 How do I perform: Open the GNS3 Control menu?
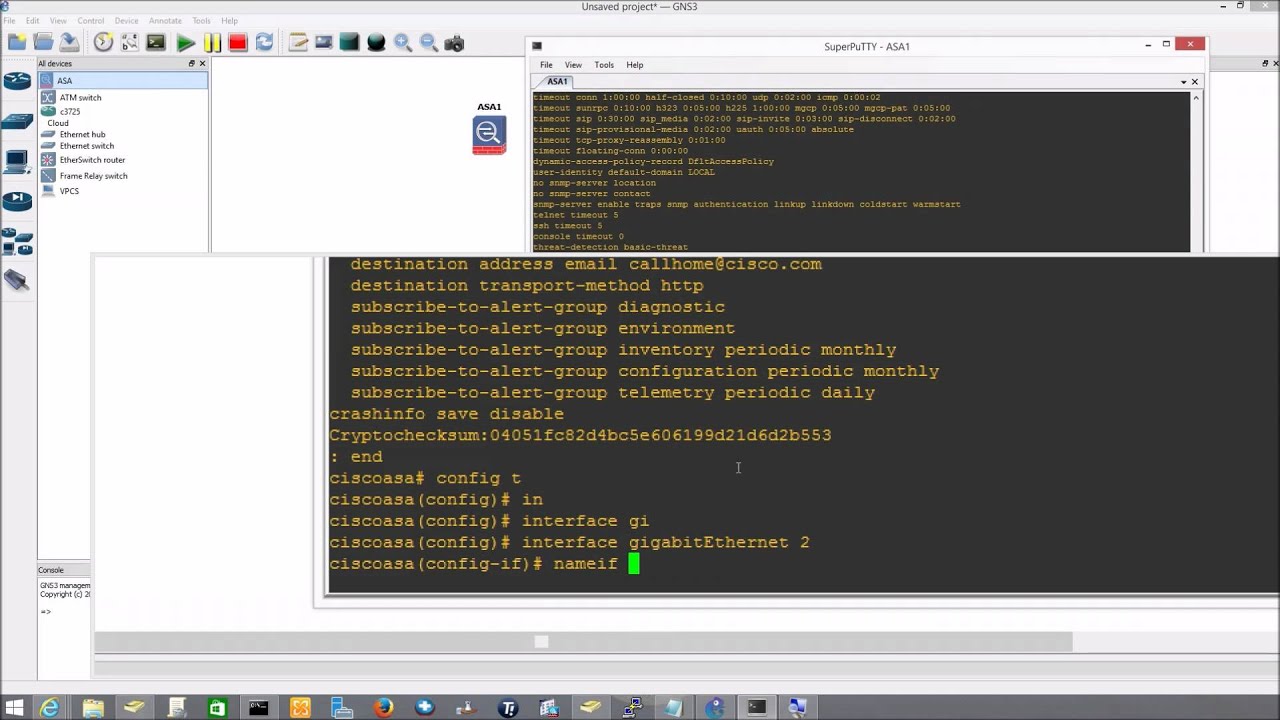(91, 20)
